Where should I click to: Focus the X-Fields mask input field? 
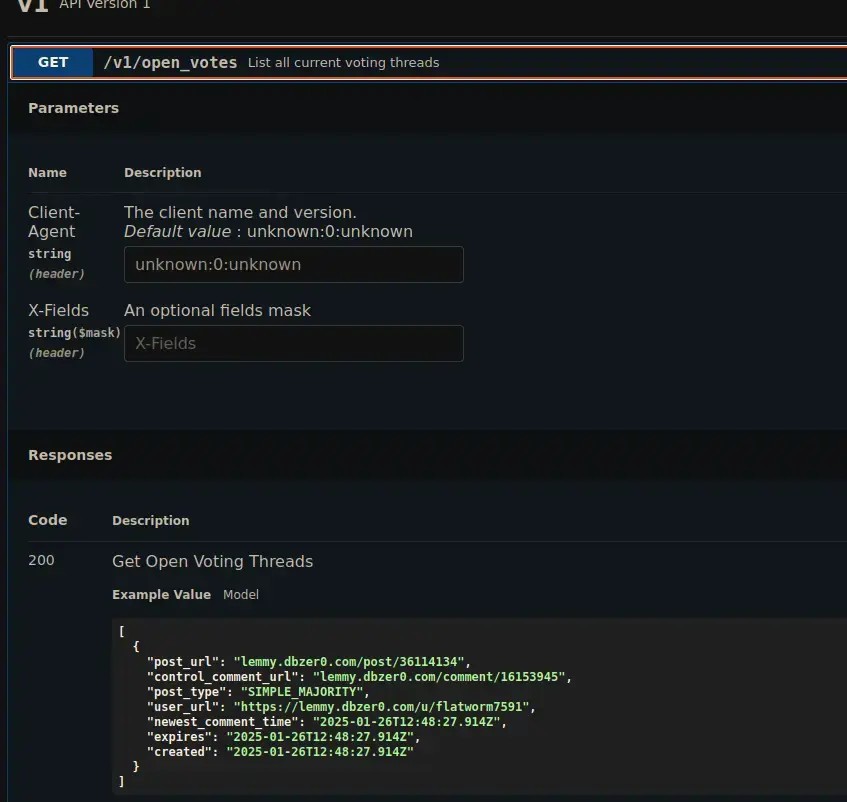293,343
